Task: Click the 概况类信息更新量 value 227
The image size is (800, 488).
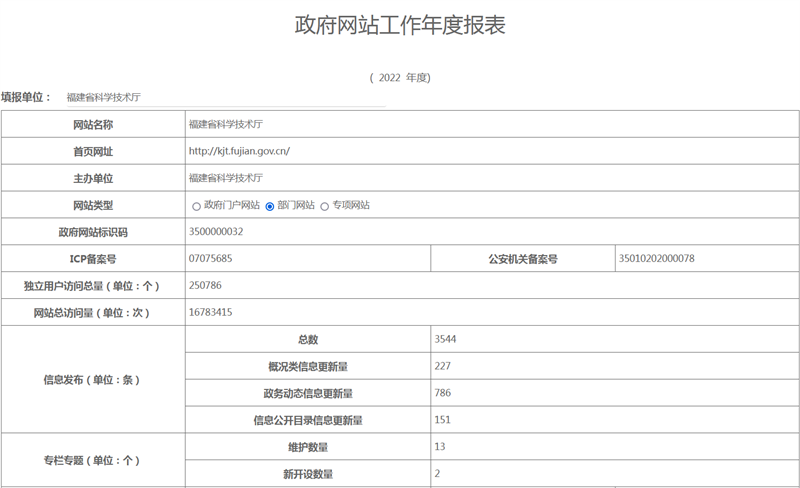Action: [x=443, y=366]
